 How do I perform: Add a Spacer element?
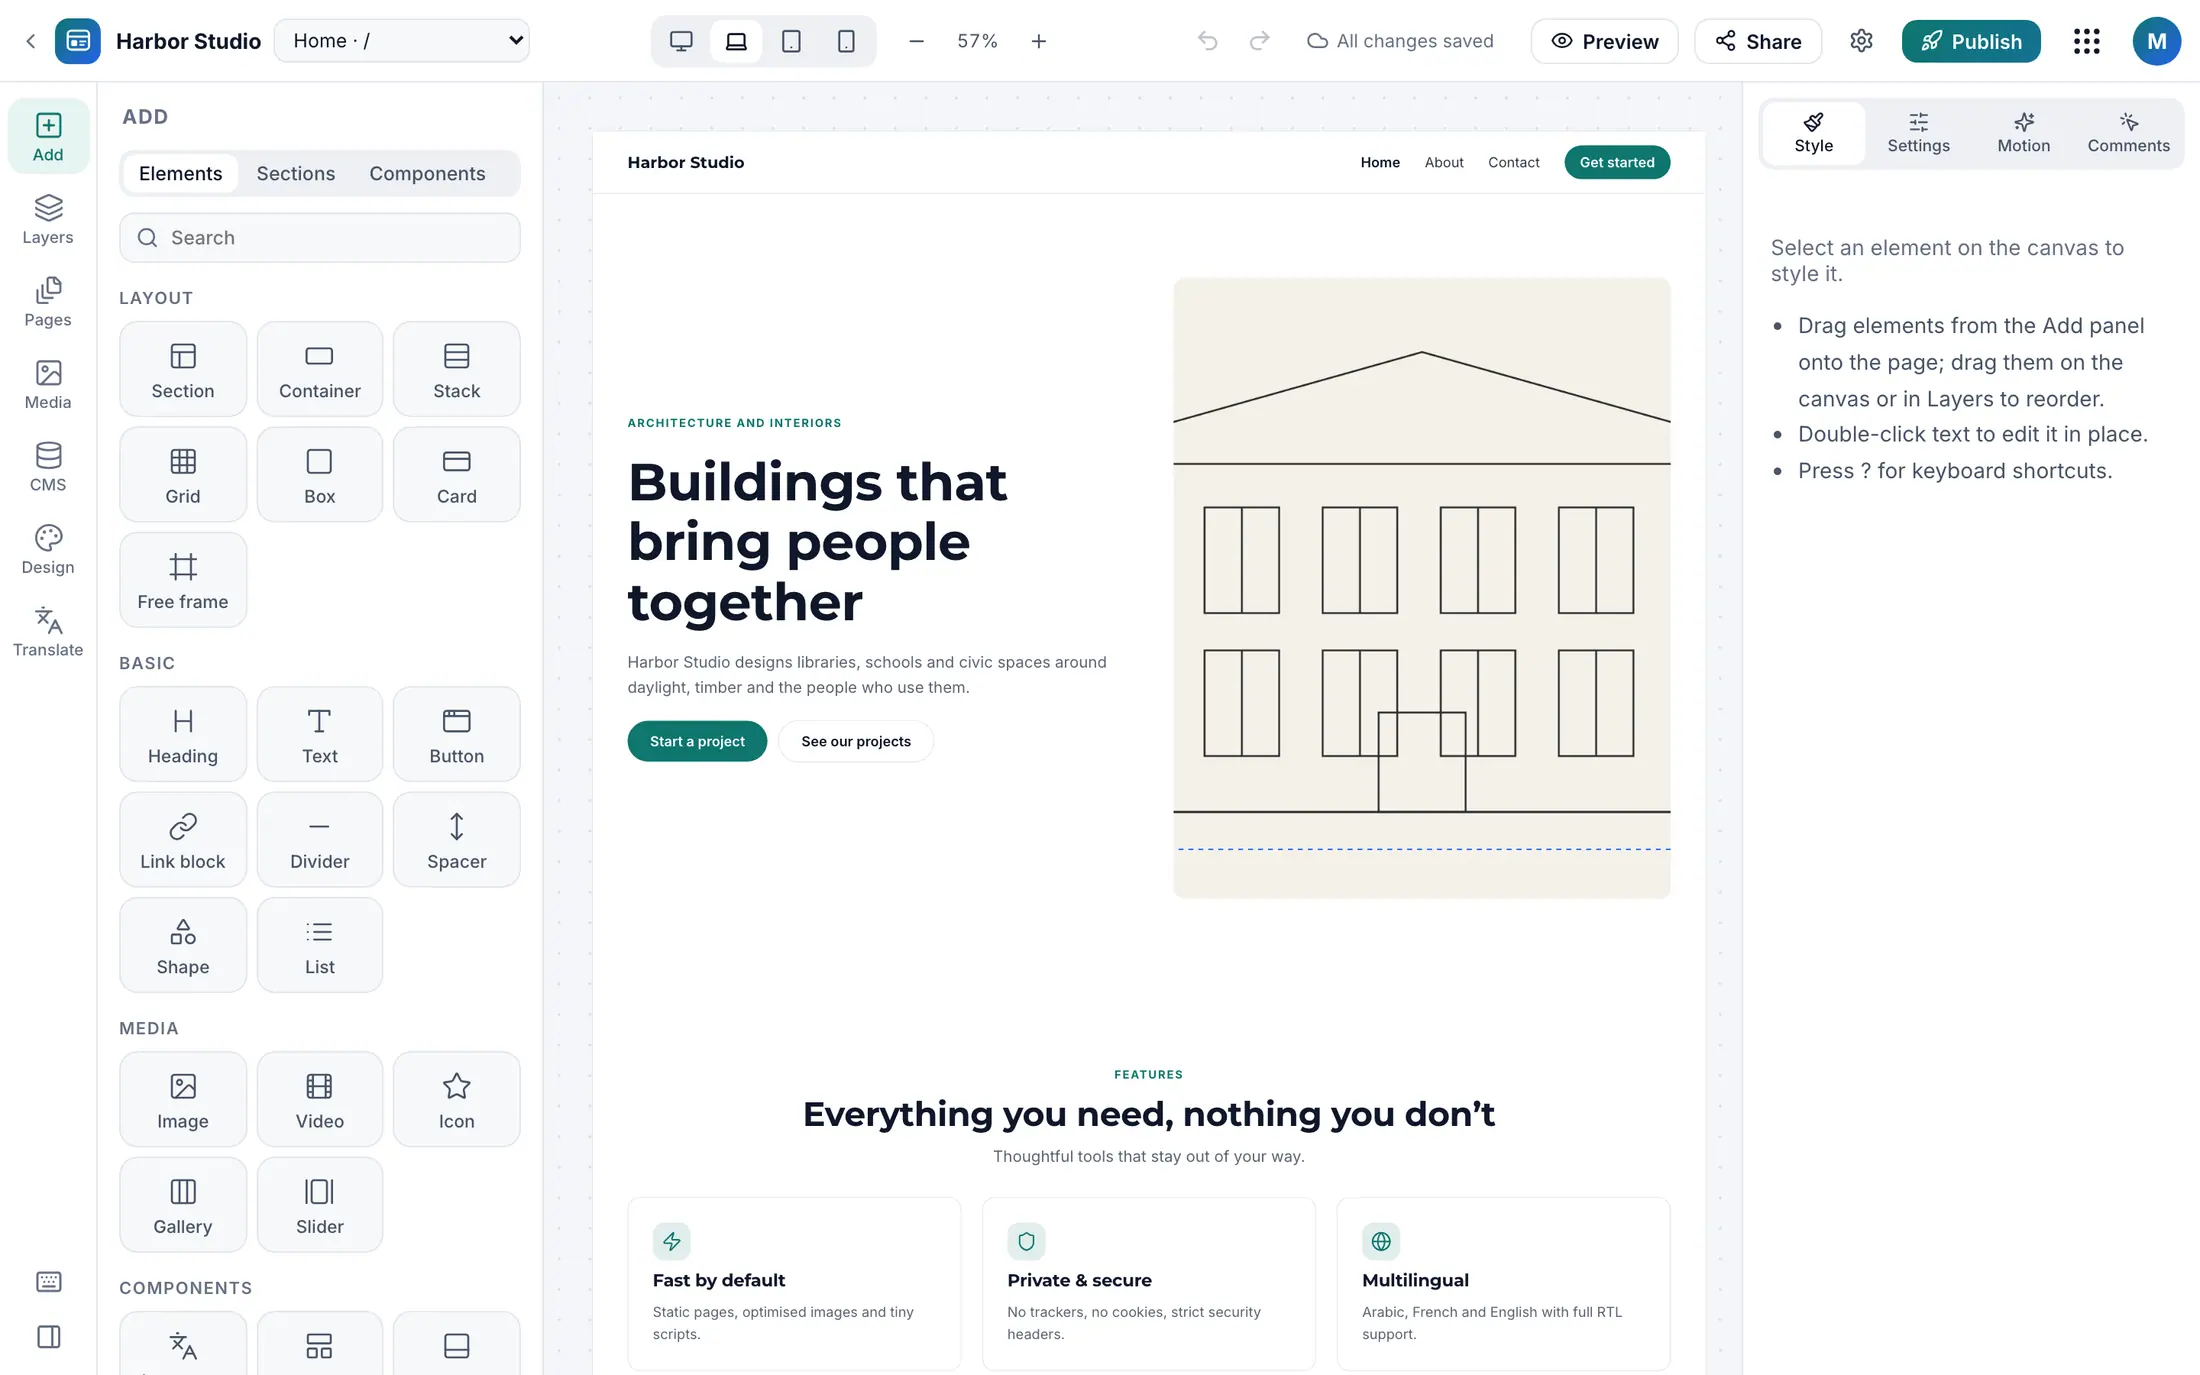tap(457, 840)
